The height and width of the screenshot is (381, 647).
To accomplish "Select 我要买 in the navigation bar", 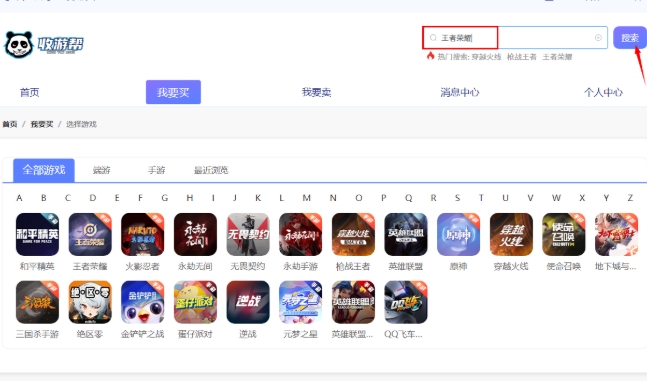I will tap(173, 92).
